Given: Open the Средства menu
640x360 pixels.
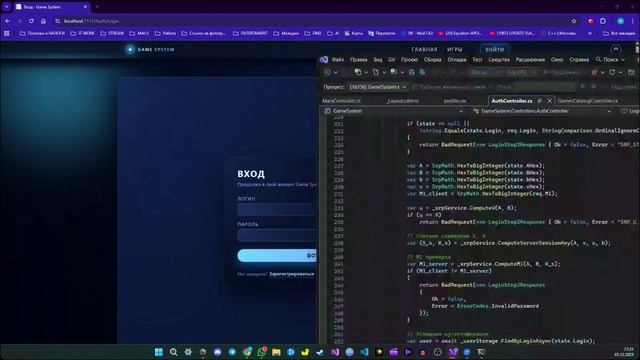Looking at the screenshot, I should (499, 60).
